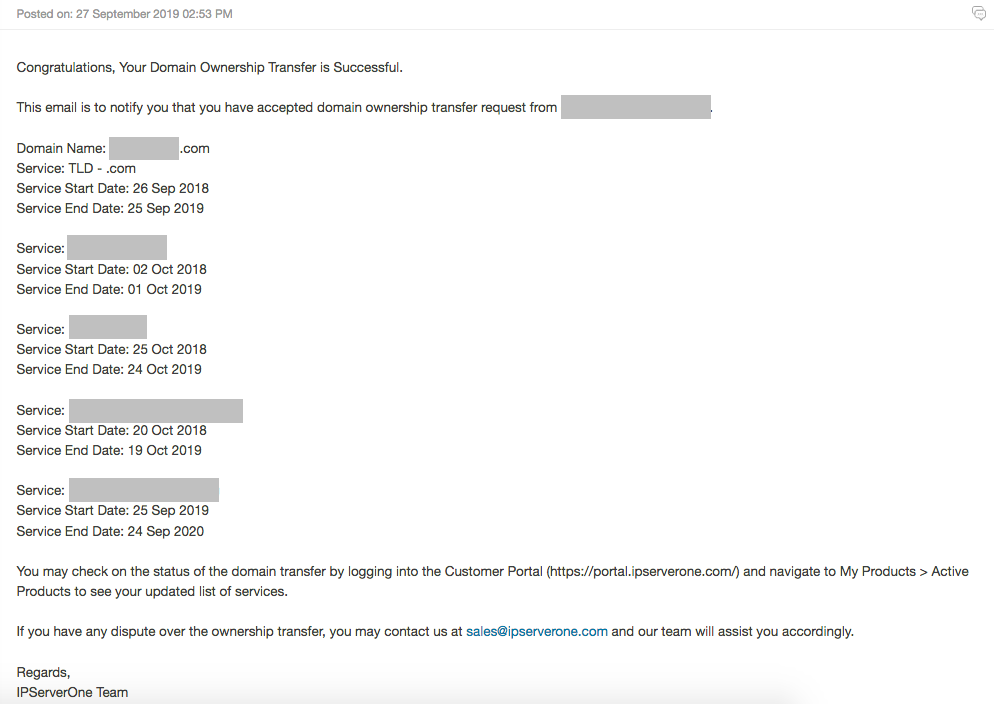The width and height of the screenshot is (994, 704).
Task: Click the redacted domain name before .com
Action: point(144,148)
